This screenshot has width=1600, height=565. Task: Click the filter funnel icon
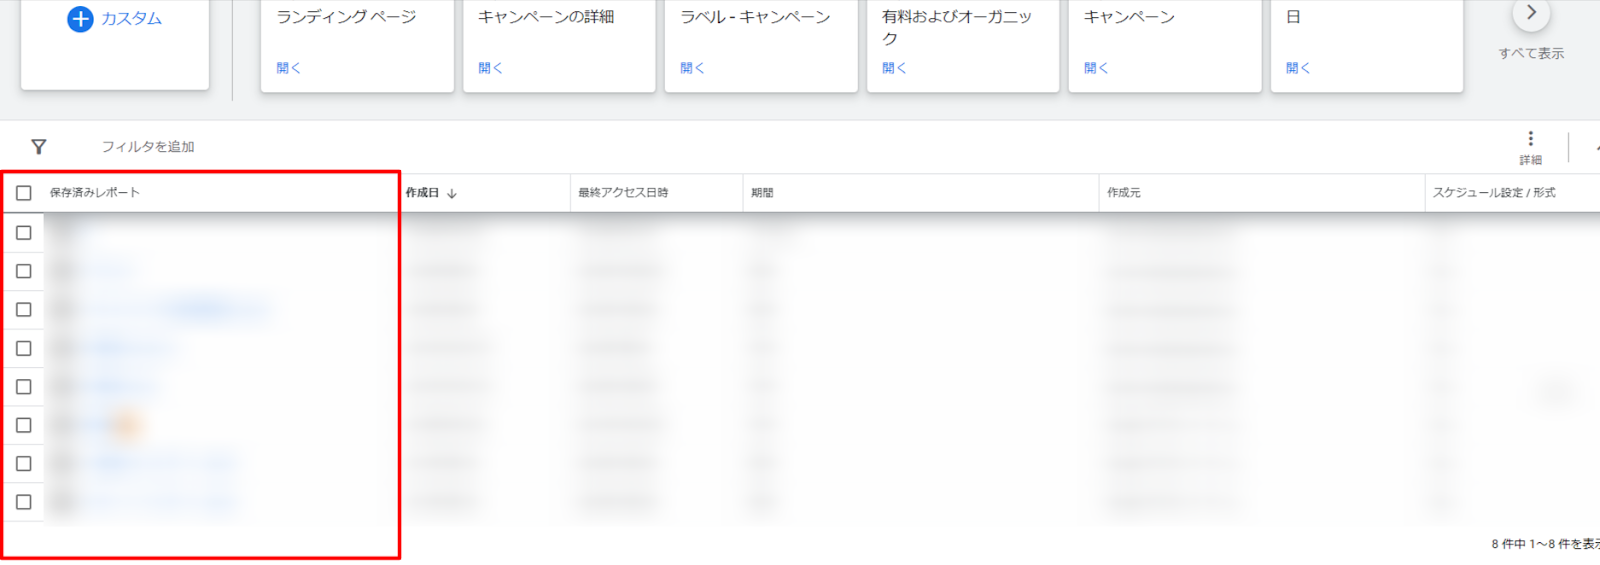tap(39, 147)
